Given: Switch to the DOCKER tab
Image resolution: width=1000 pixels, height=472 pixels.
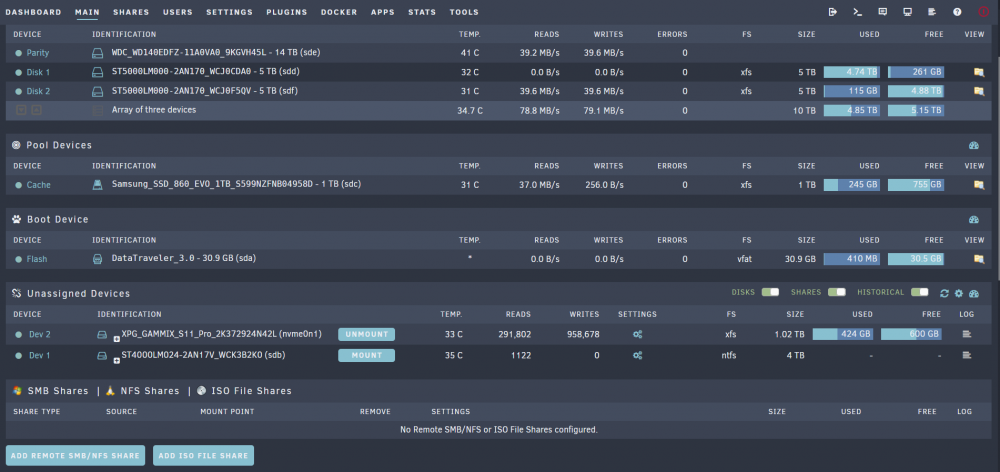Looking at the screenshot, I should tap(339, 12).
